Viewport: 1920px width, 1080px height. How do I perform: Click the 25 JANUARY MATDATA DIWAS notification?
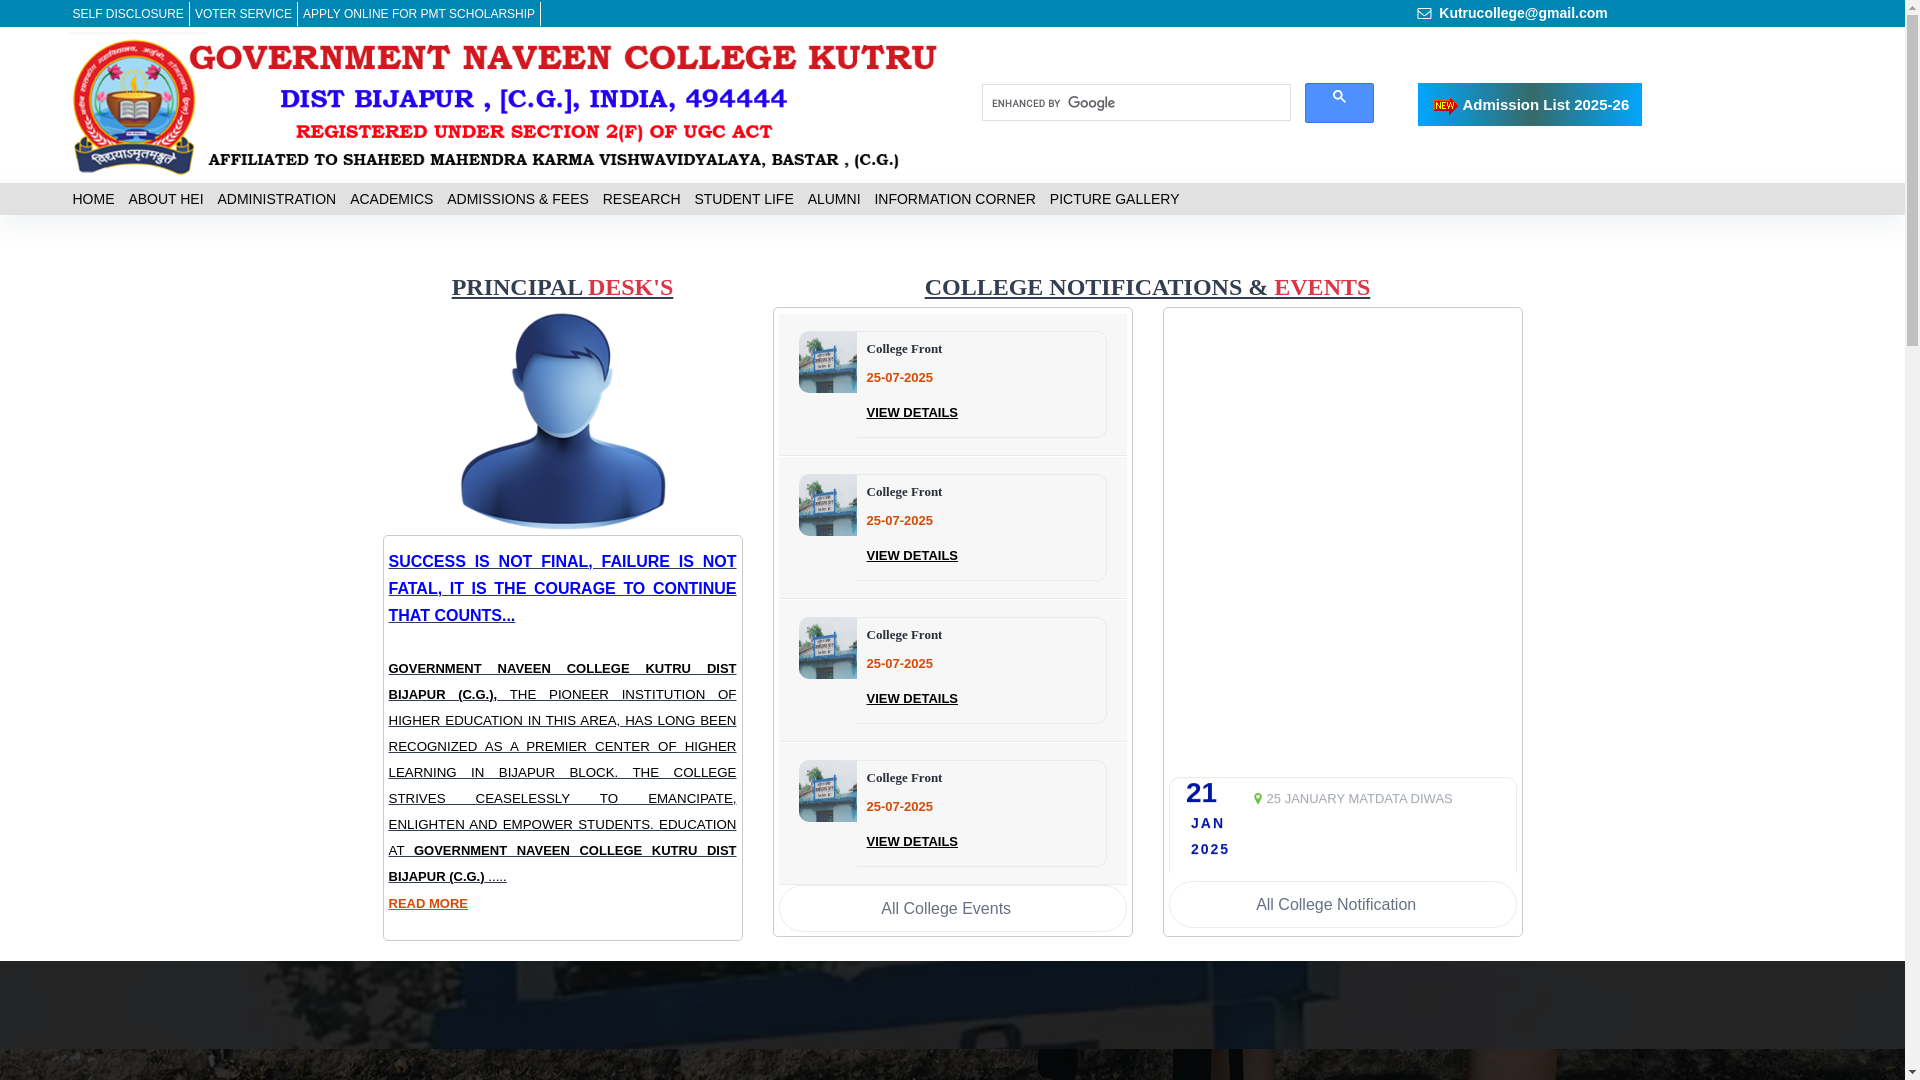pyautogui.click(x=1359, y=799)
